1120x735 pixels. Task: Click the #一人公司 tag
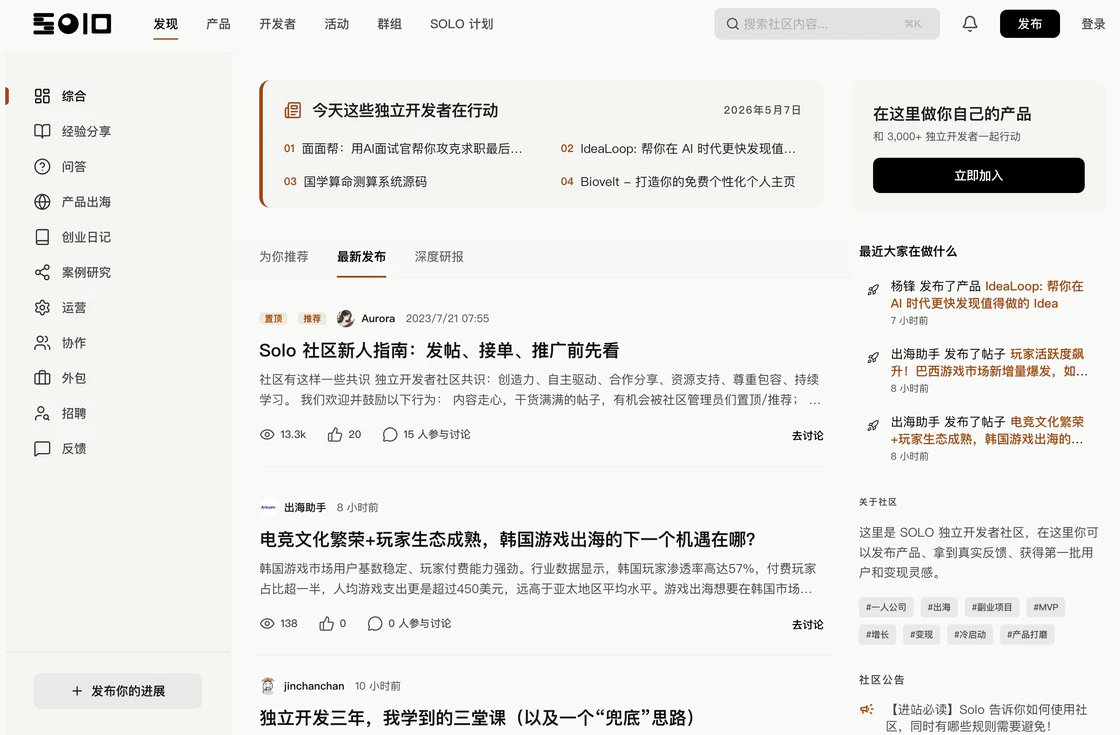tap(886, 607)
